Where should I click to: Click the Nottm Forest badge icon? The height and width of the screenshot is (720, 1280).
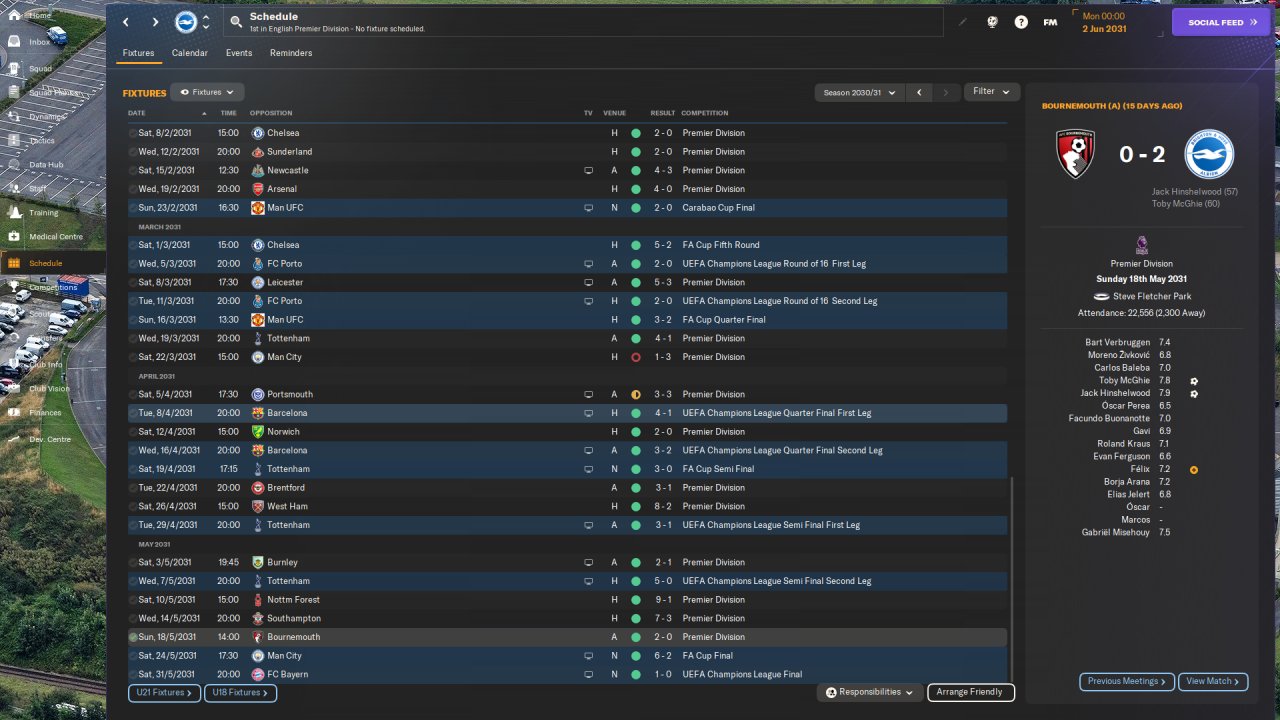click(258, 600)
